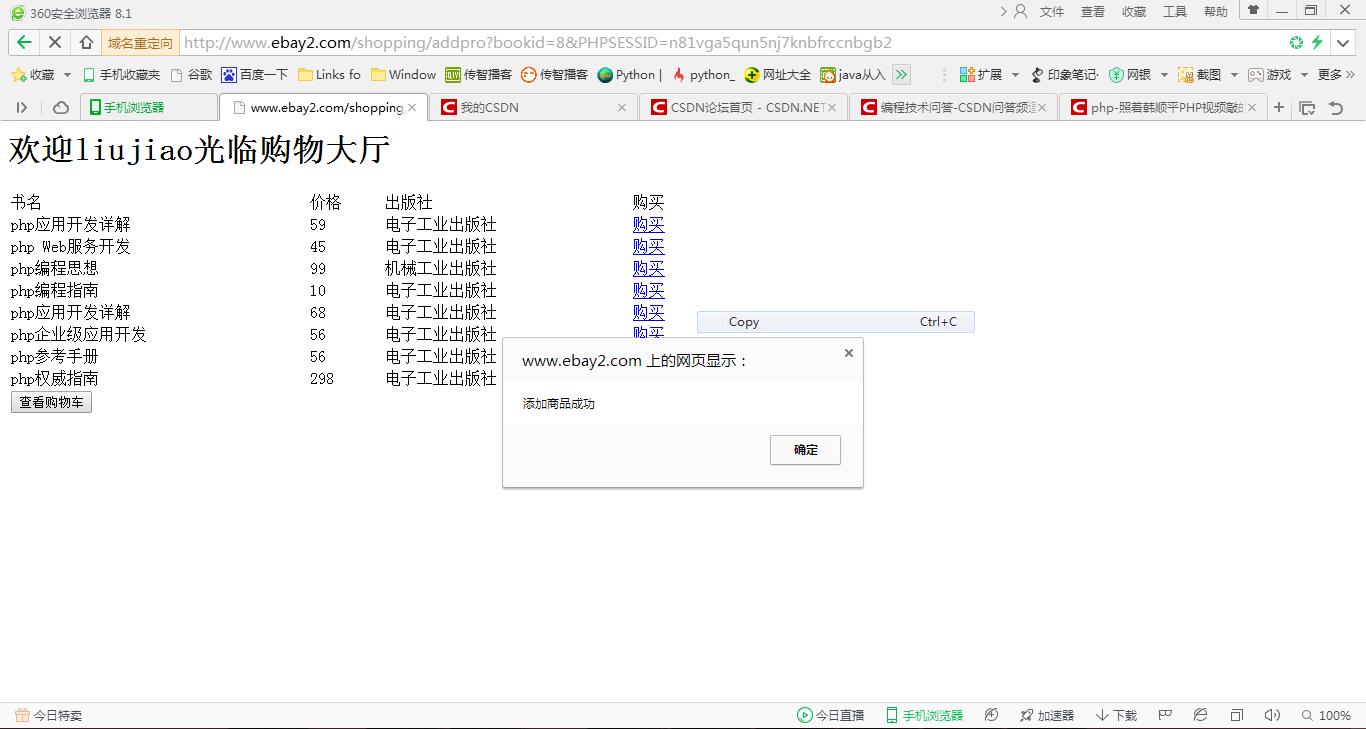Screen dimensions: 1366x729
Task: Click the green lightning speed-mode icon in address bar
Action: point(1317,42)
